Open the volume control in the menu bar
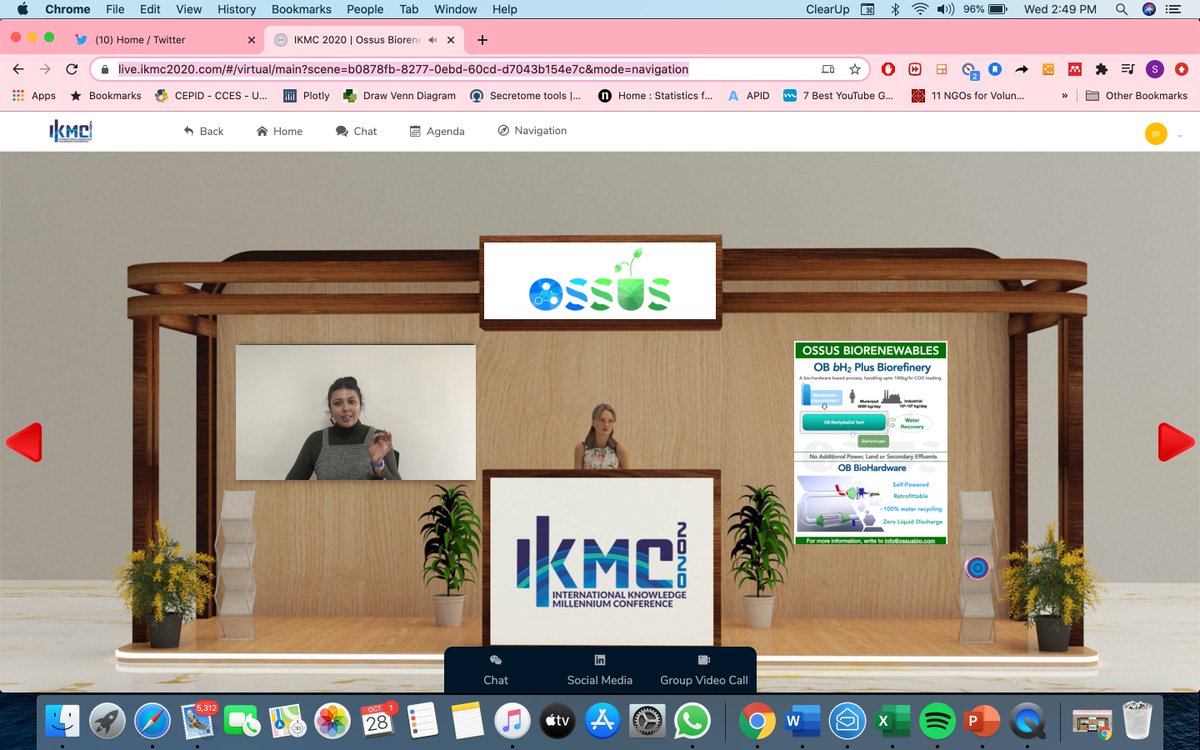Image resolution: width=1200 pixels, height=750 pixels. coord(946,9)
